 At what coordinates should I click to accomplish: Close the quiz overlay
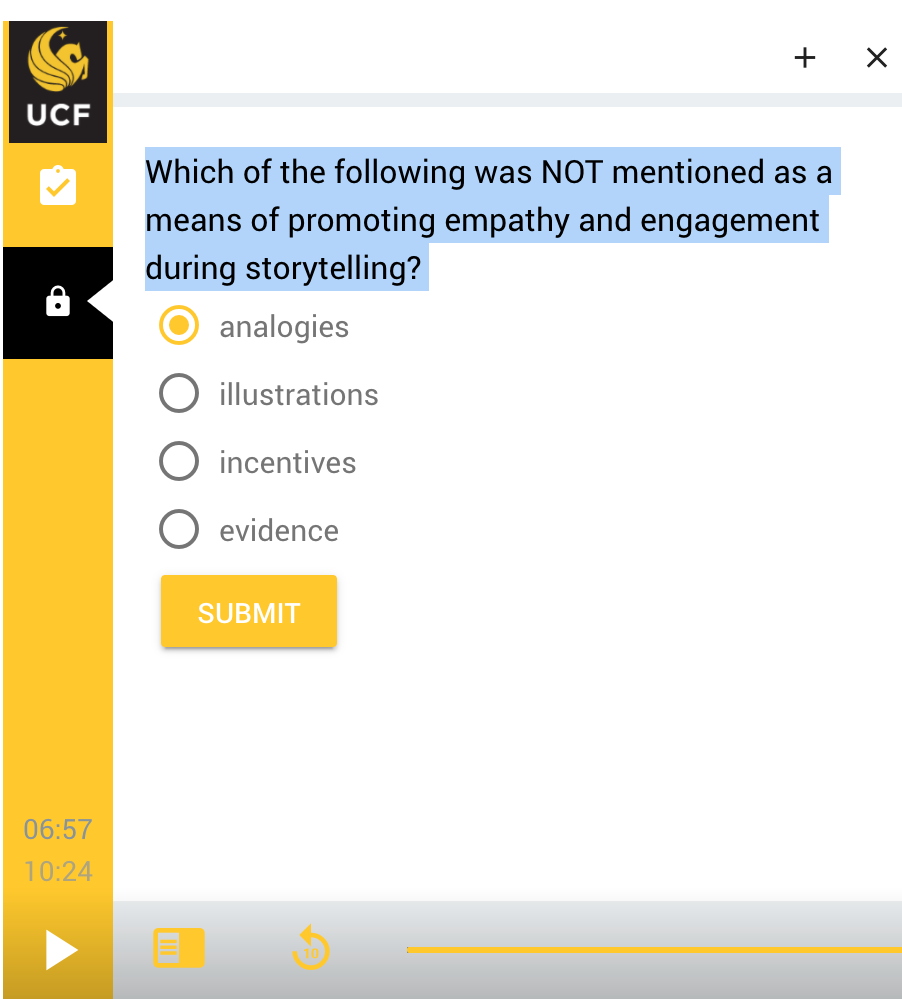876,58
